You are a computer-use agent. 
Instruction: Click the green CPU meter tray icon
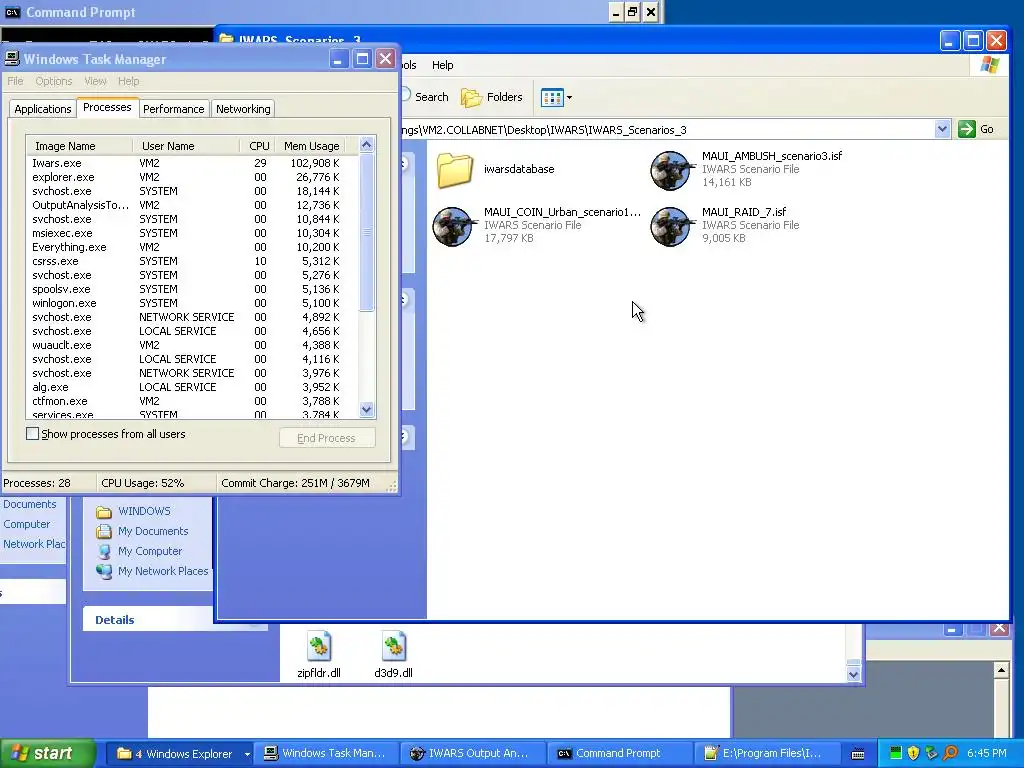pos(896,753)
